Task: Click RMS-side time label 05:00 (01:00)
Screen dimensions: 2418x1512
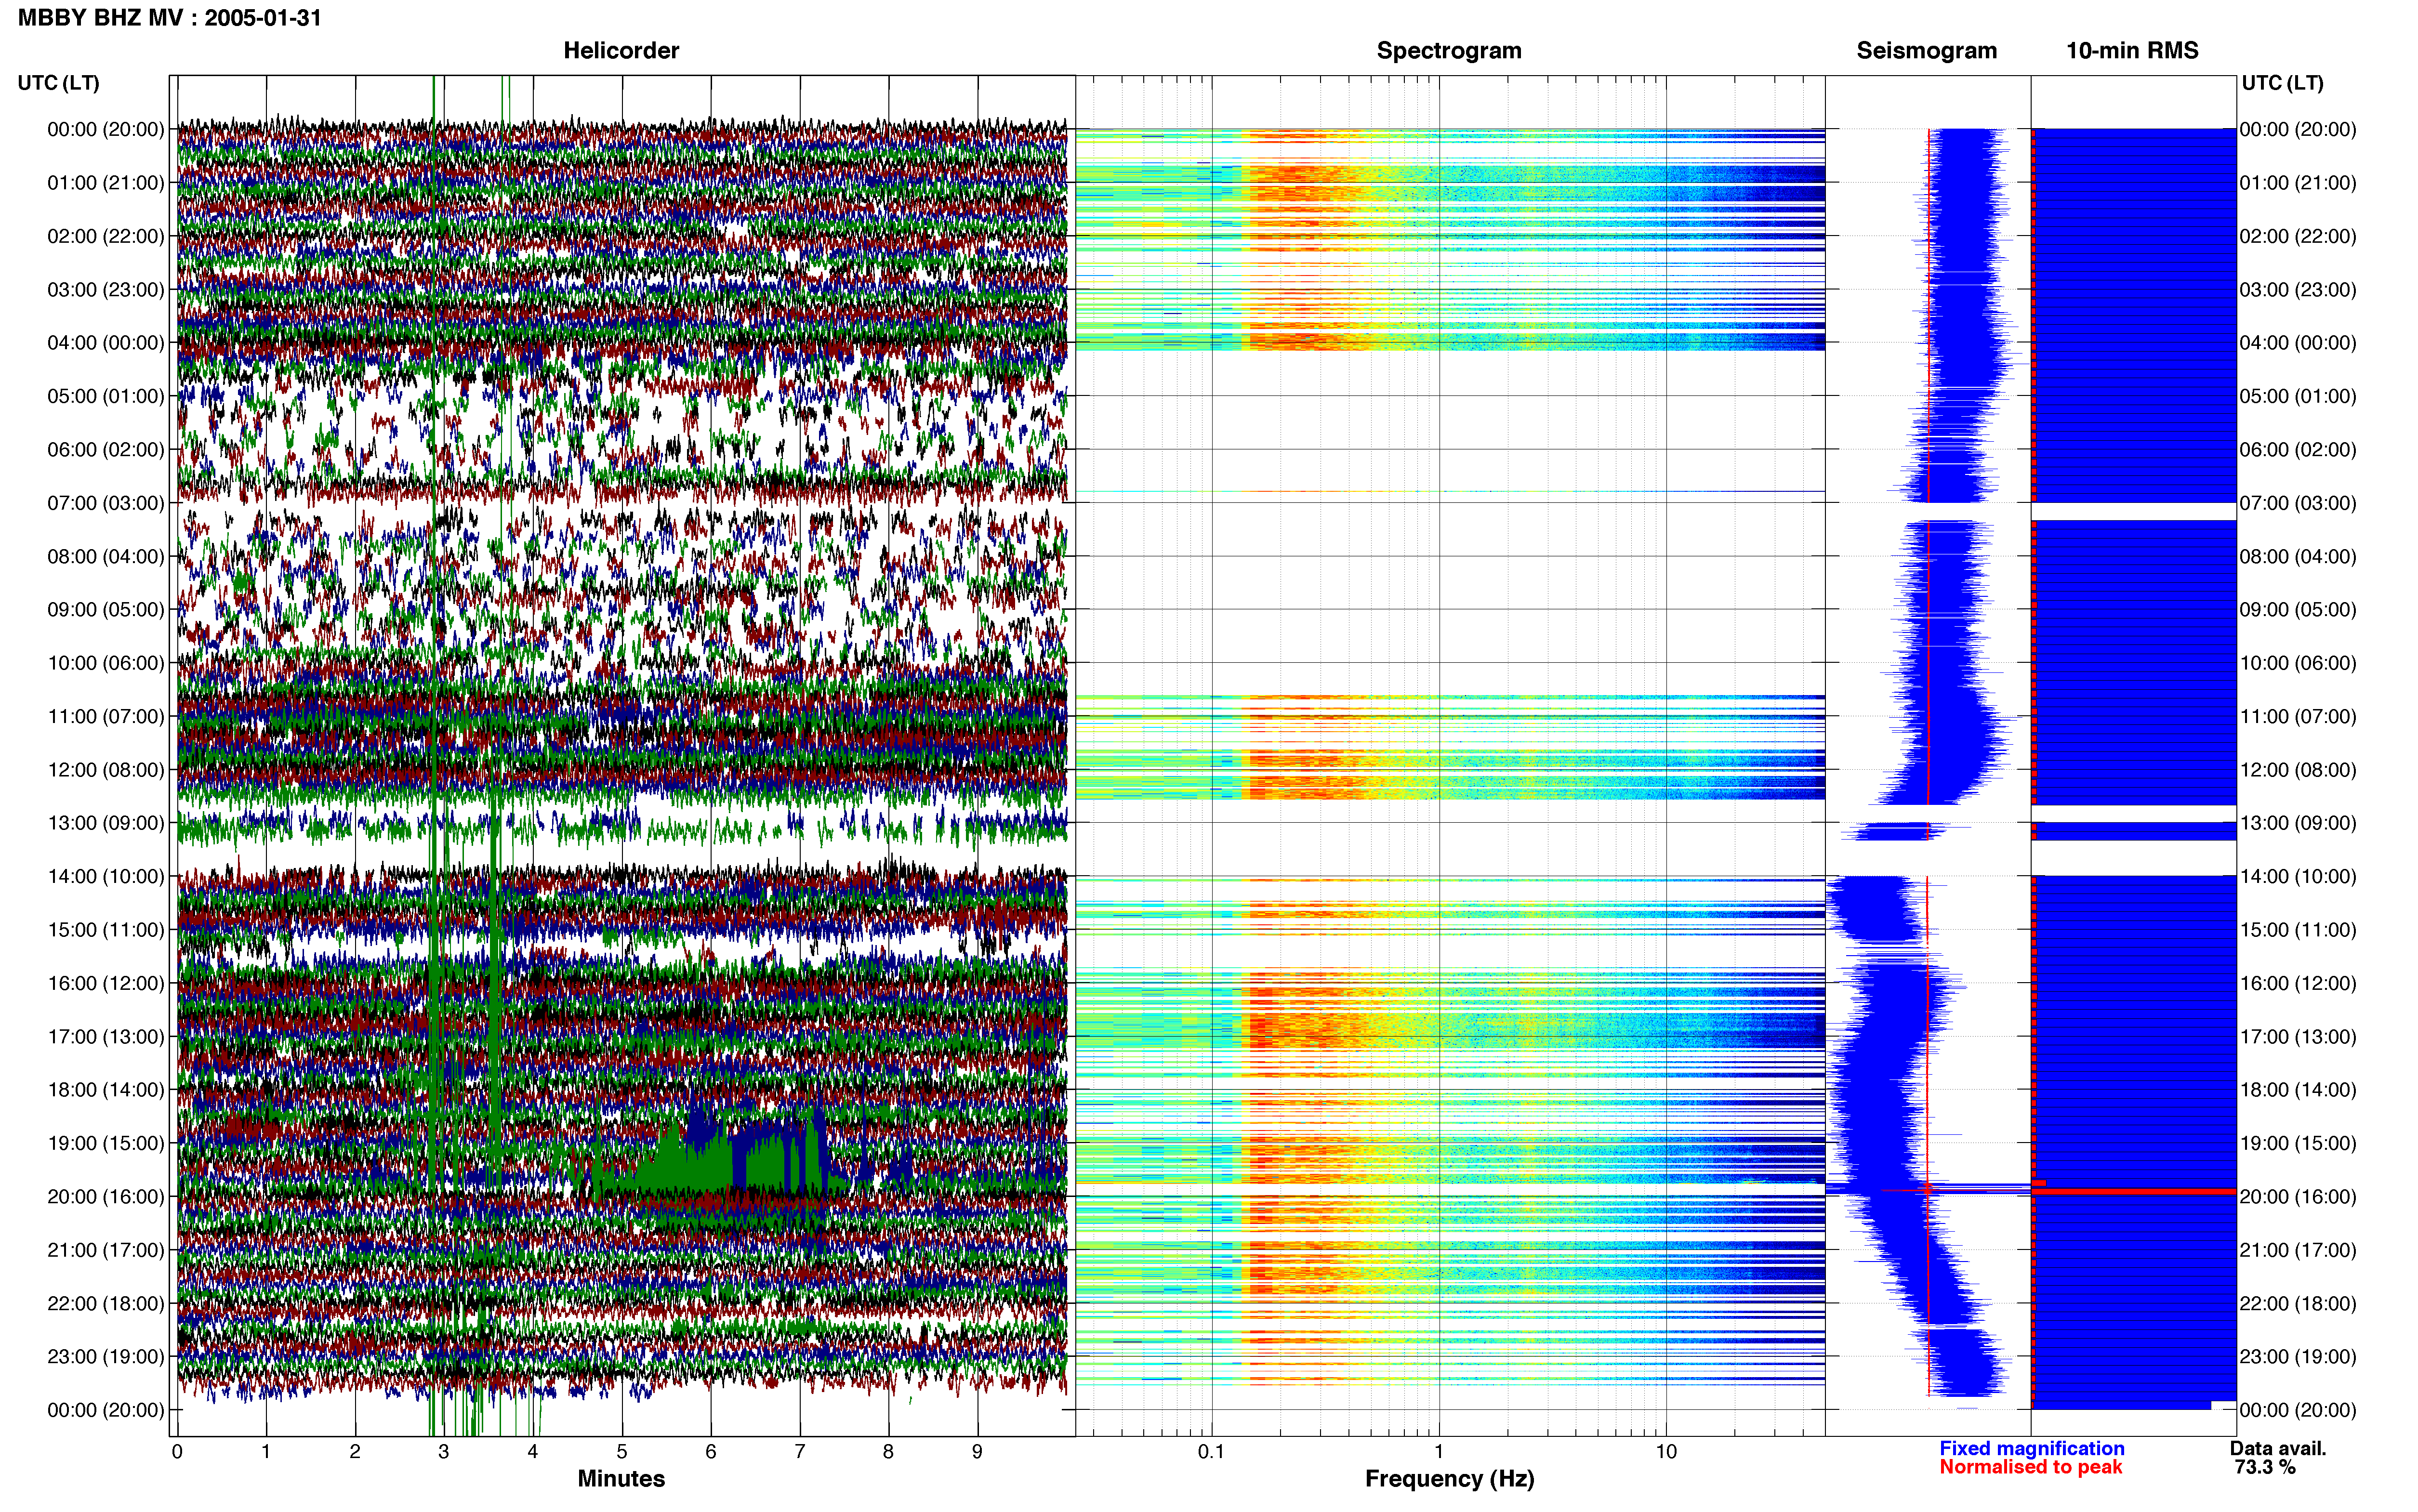Action: [2298, 396]
